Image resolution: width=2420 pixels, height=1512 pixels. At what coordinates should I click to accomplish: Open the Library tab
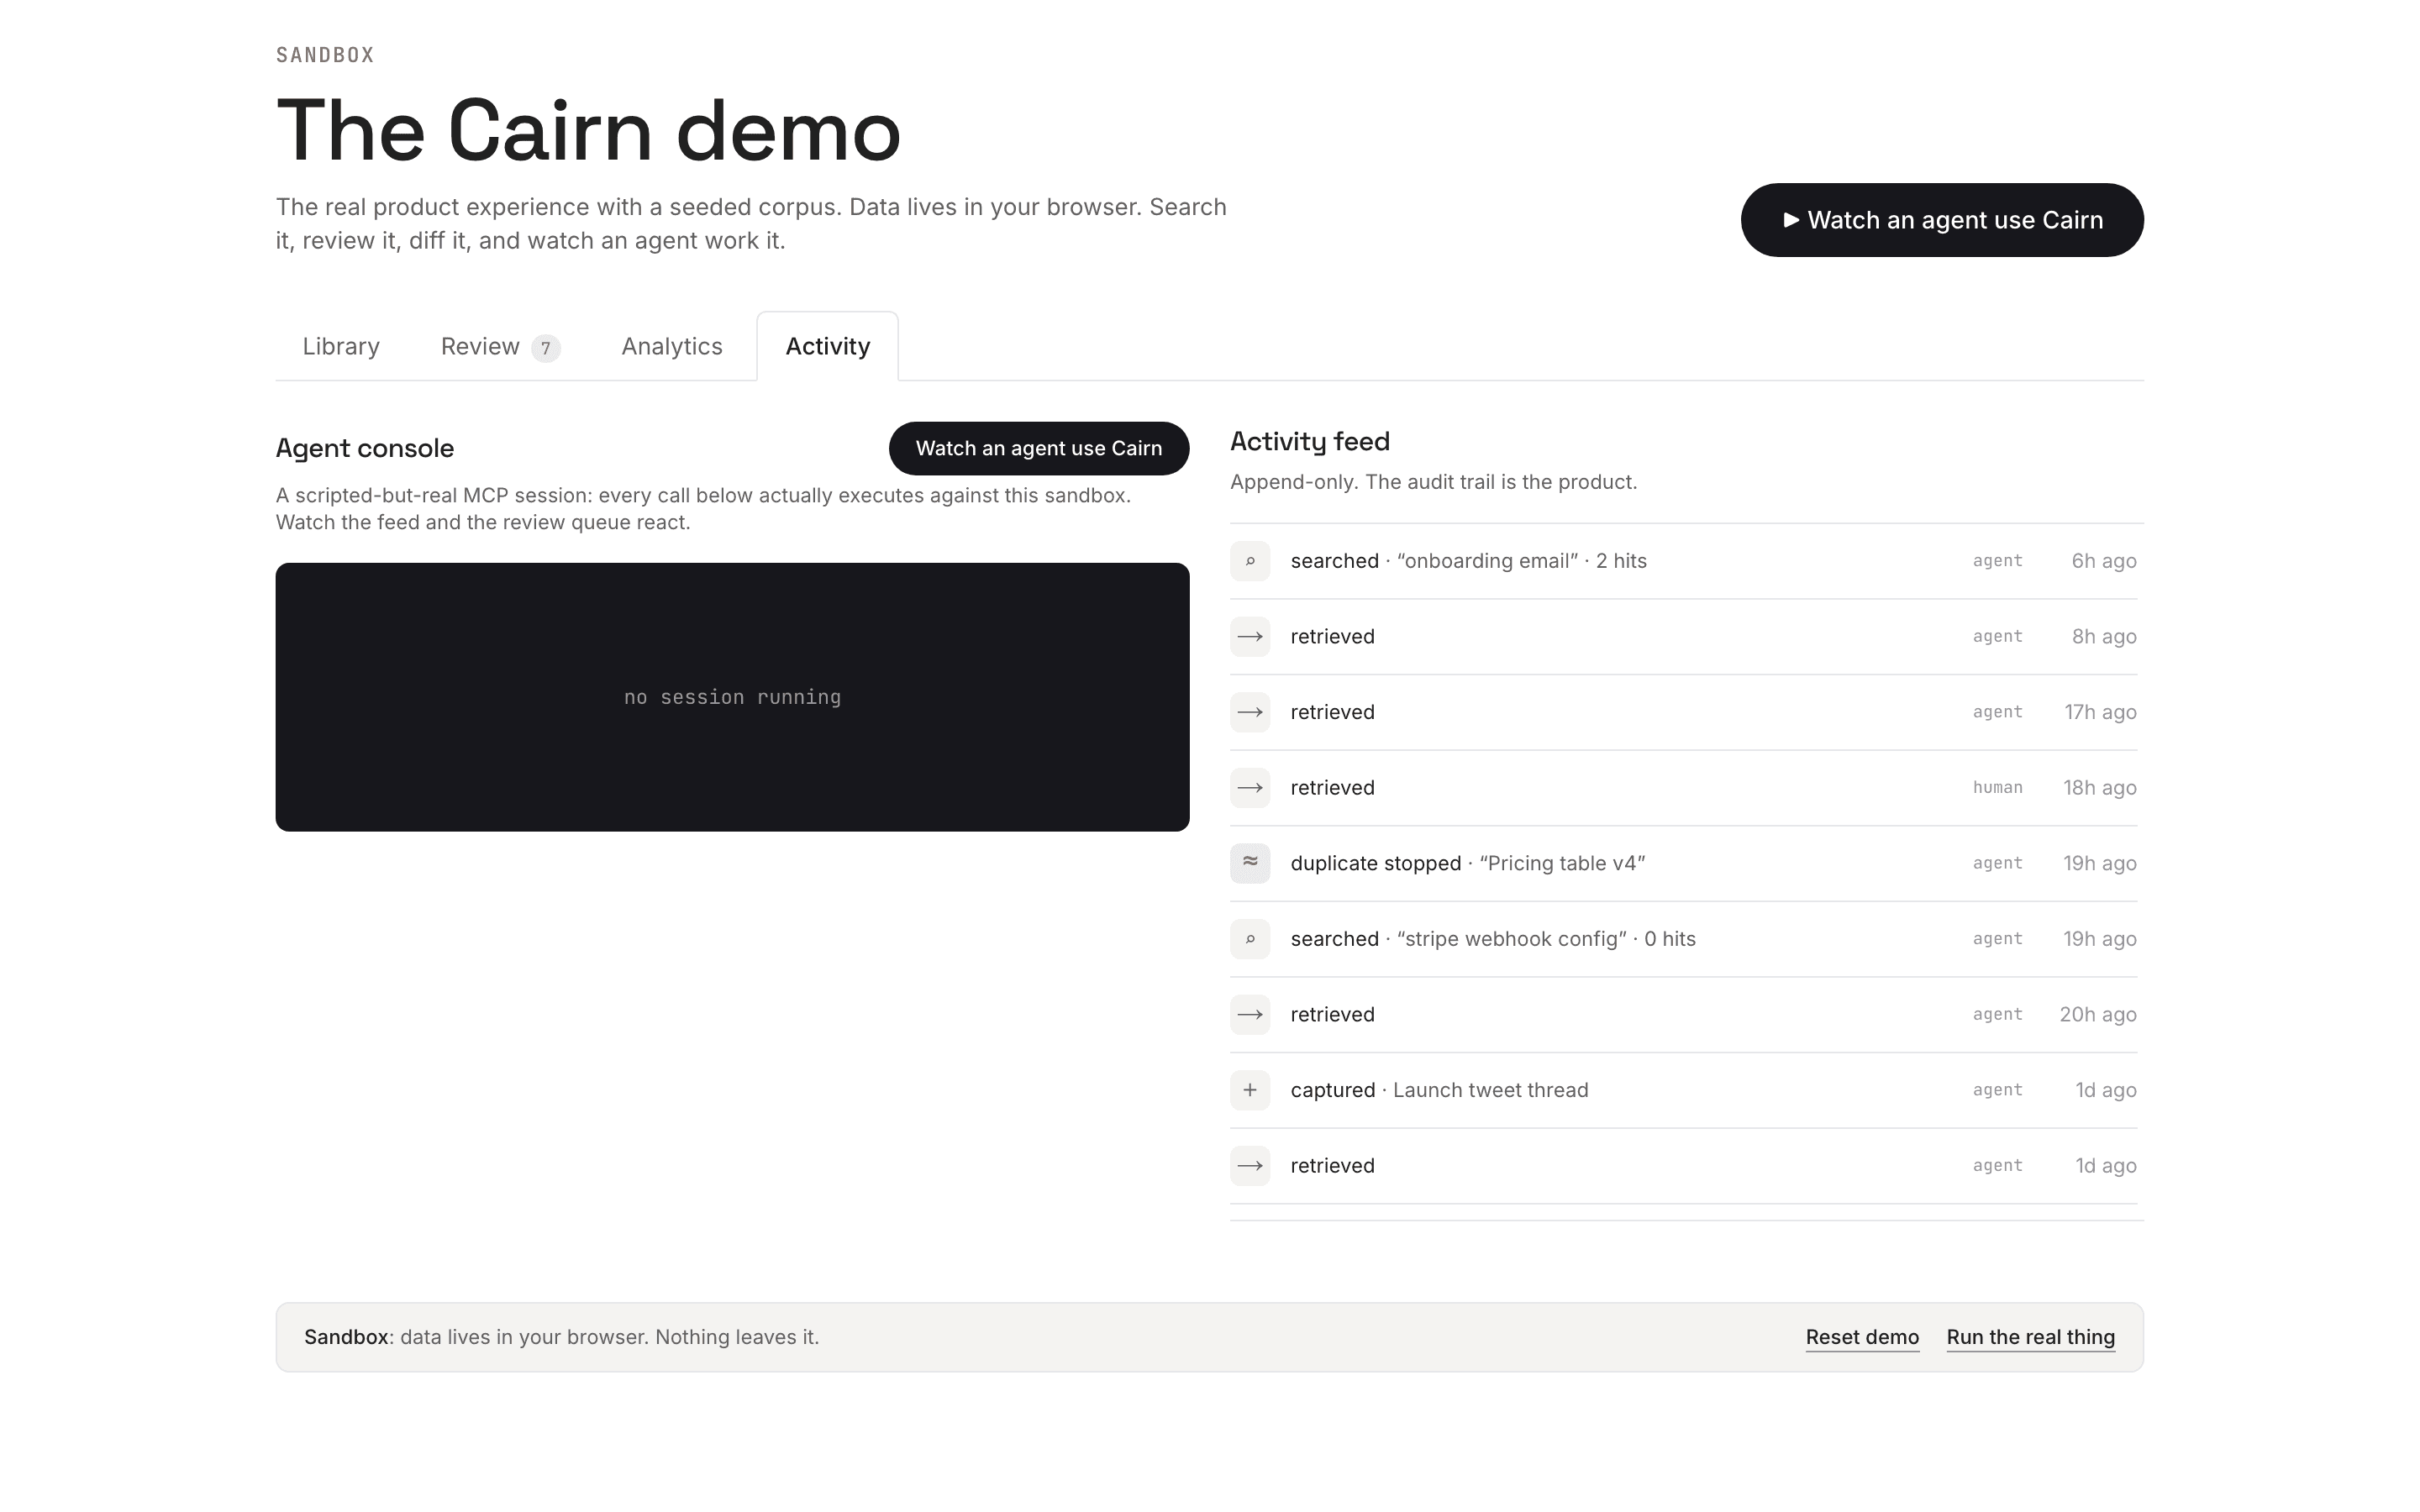pos(341,346)
